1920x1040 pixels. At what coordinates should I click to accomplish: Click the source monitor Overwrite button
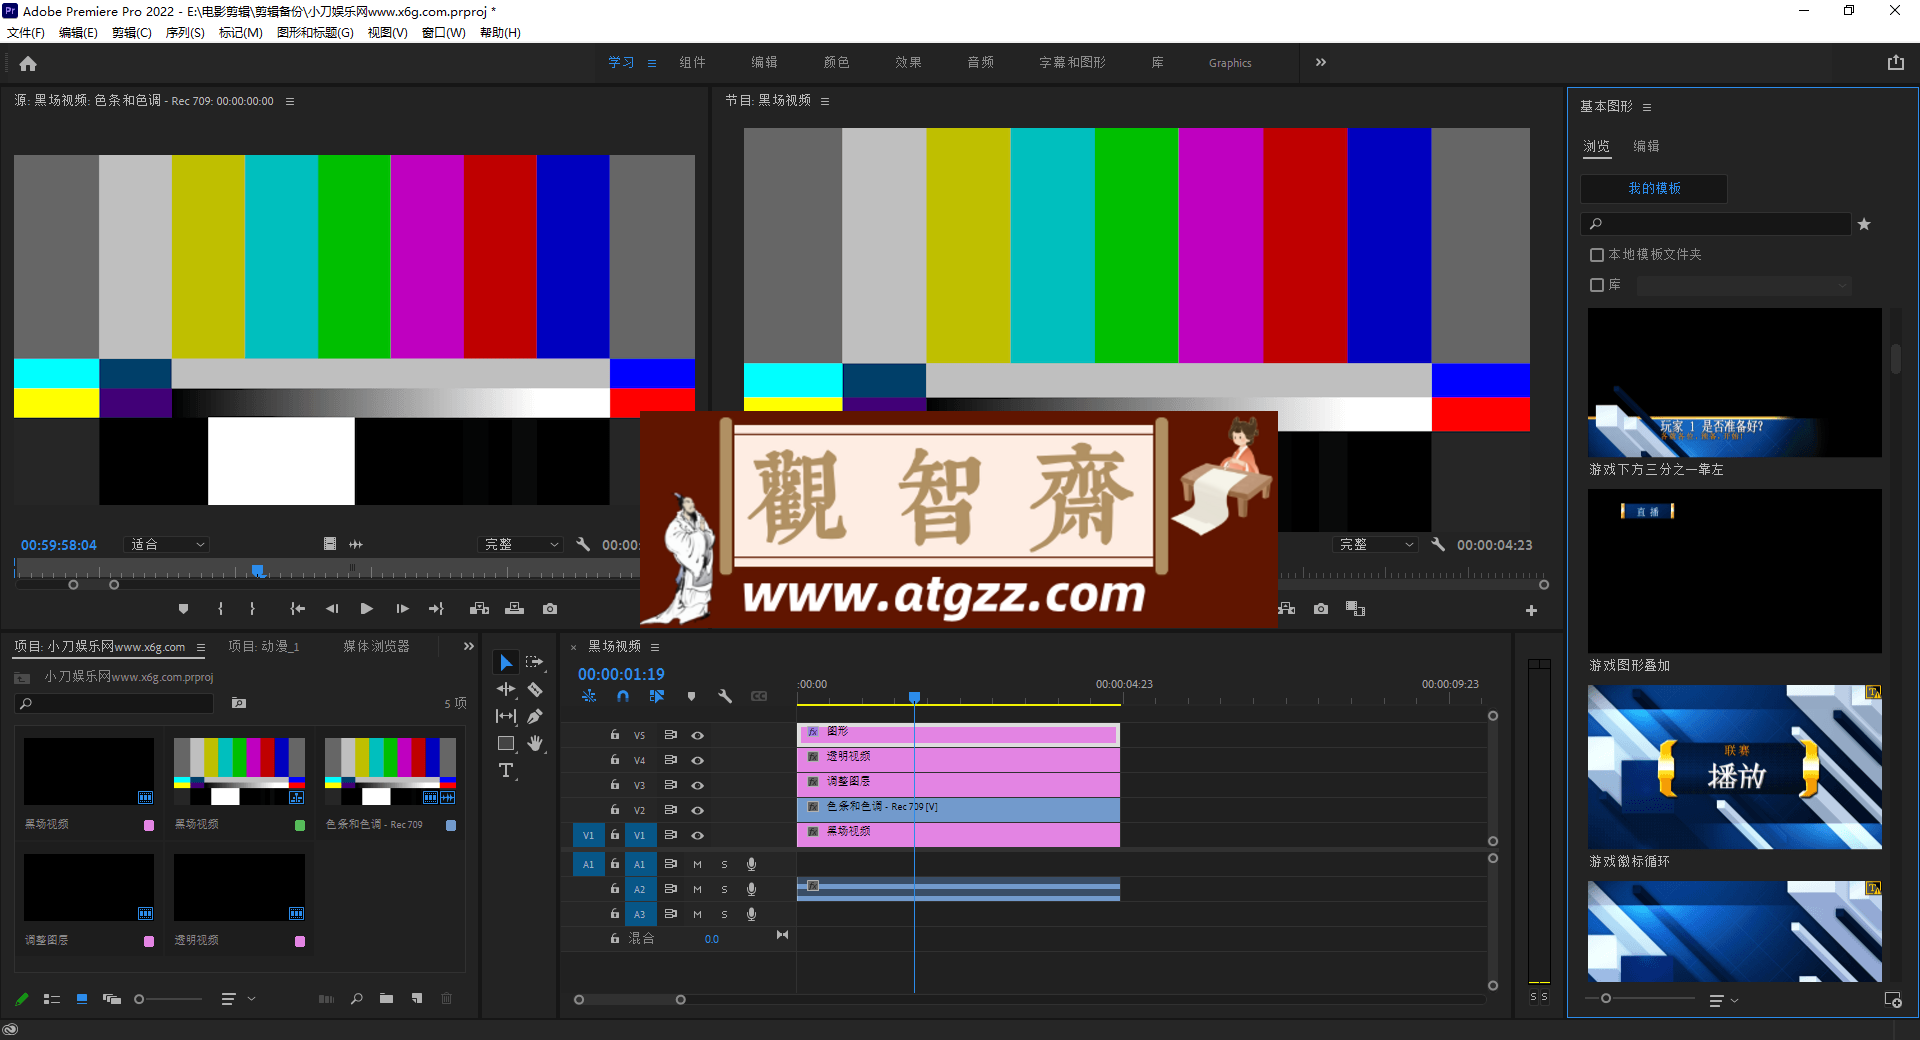pyautogui.click(x=514, y=608)
